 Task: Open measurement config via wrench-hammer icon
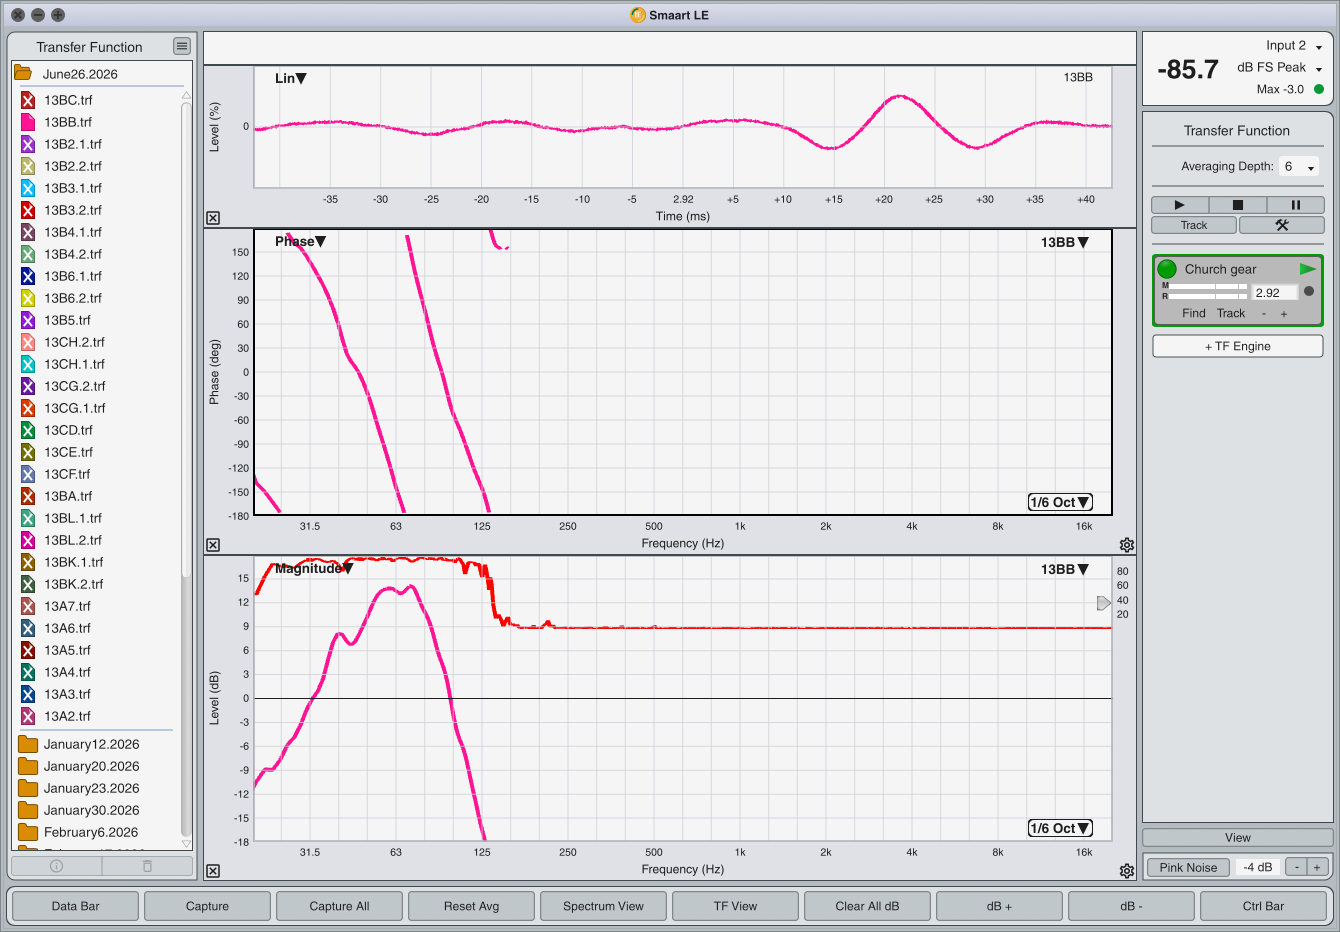click(1282, 225)
